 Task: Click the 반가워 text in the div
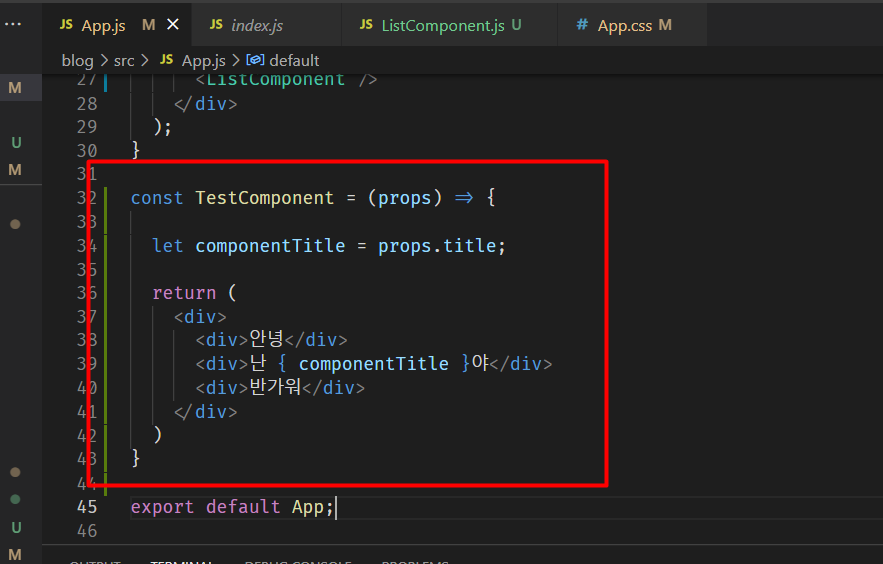pyautogui.click(x=275, y=387)
